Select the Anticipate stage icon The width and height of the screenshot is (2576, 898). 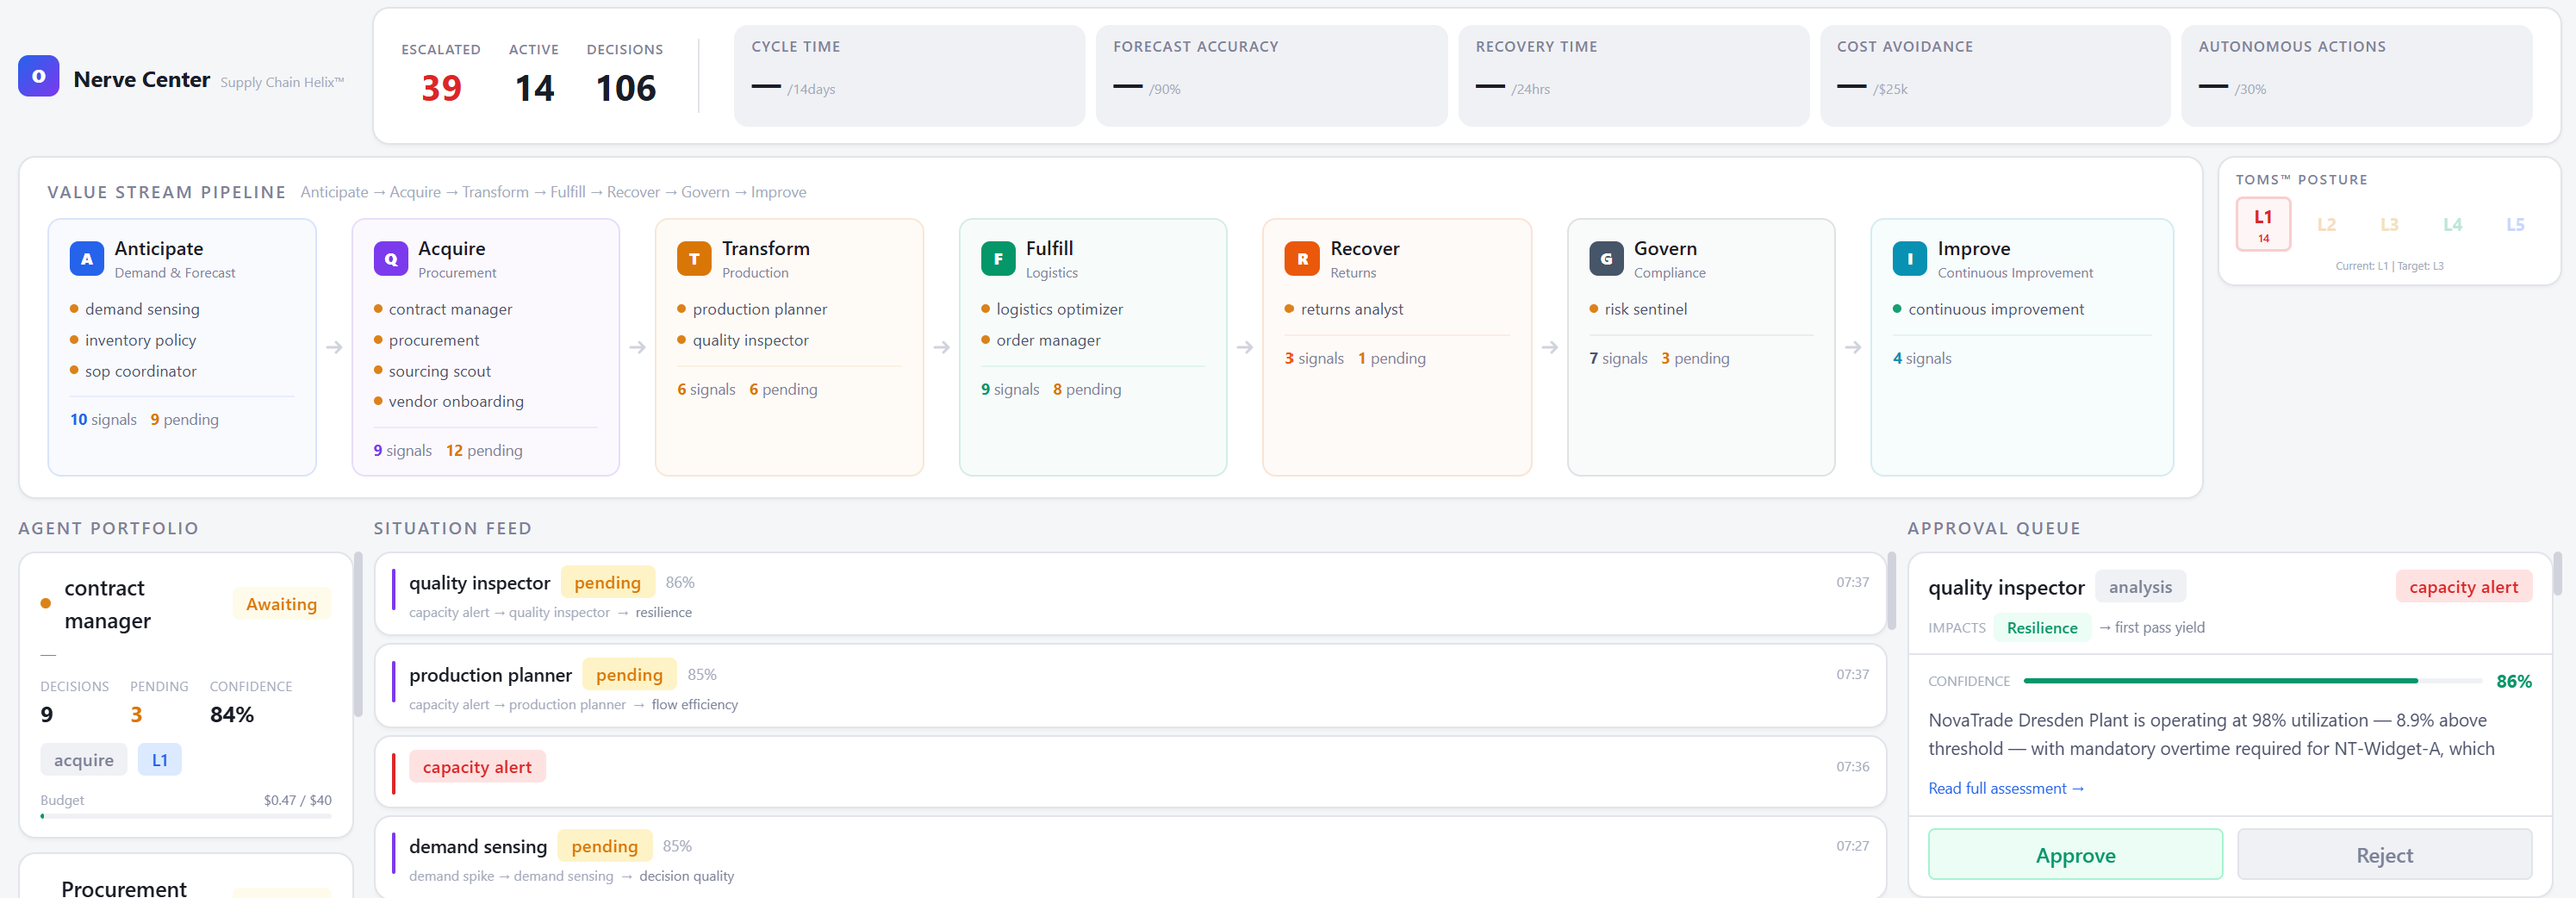[87, 259]
